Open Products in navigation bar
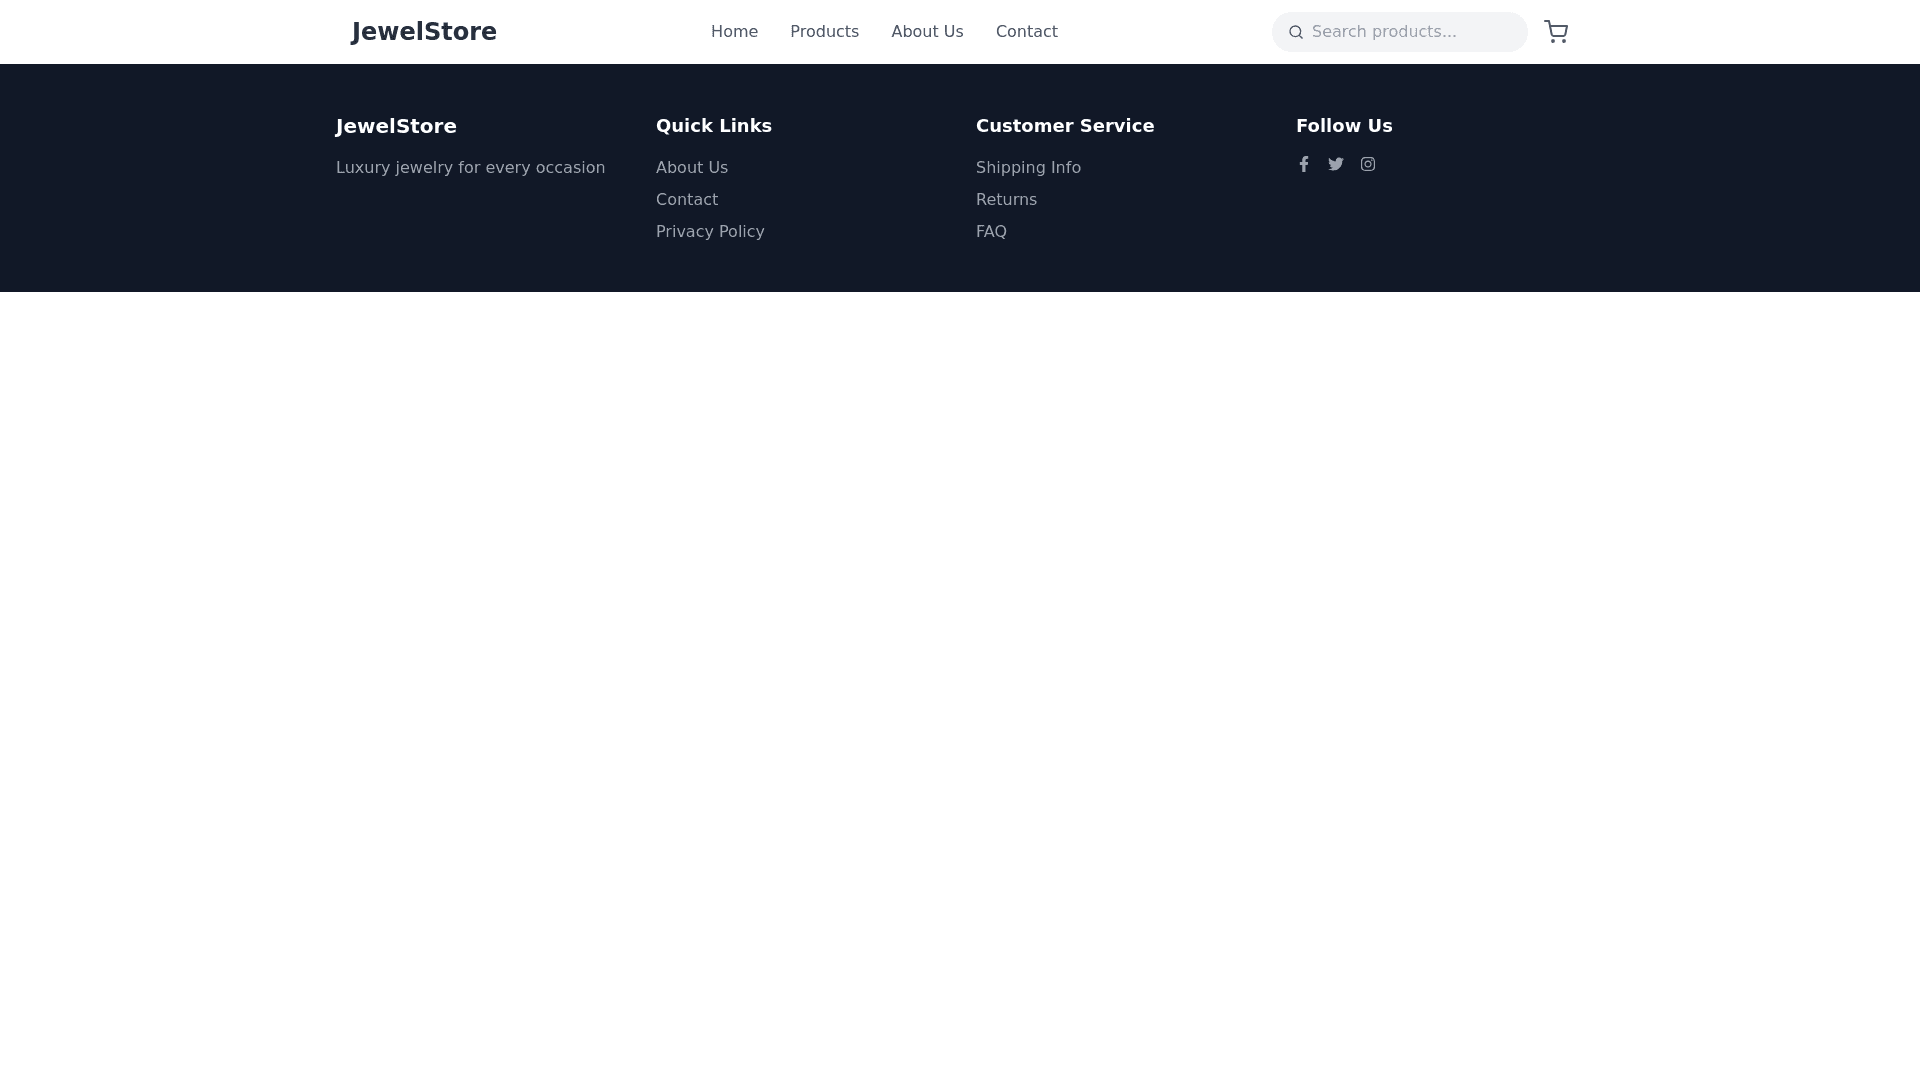1920x1080 pixels. 824,32
